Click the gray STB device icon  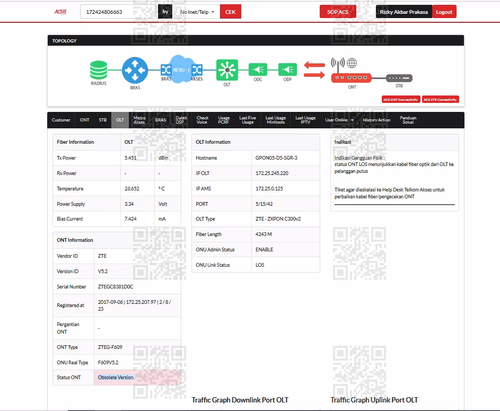(399, 78)
